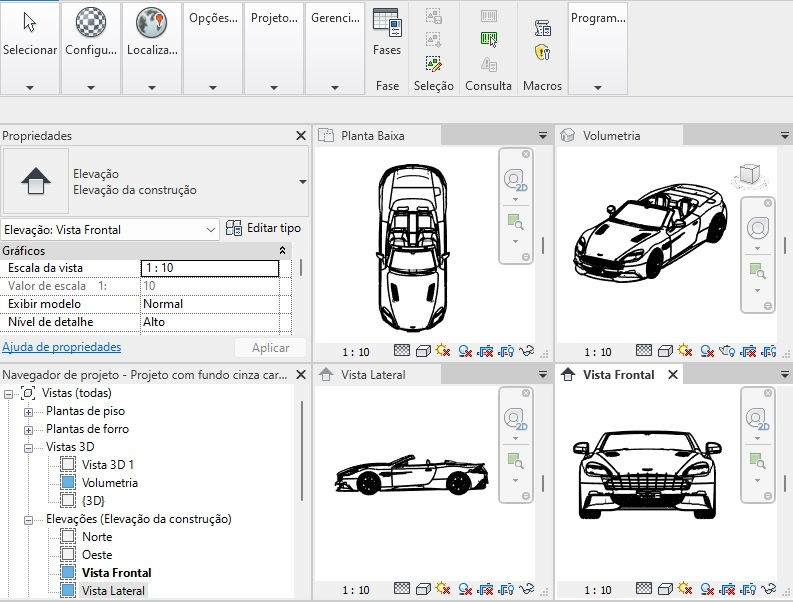This screenshot has width=793, height=602.
Task: Expand the Program panel dropdown
Action: tap(598, 88)
